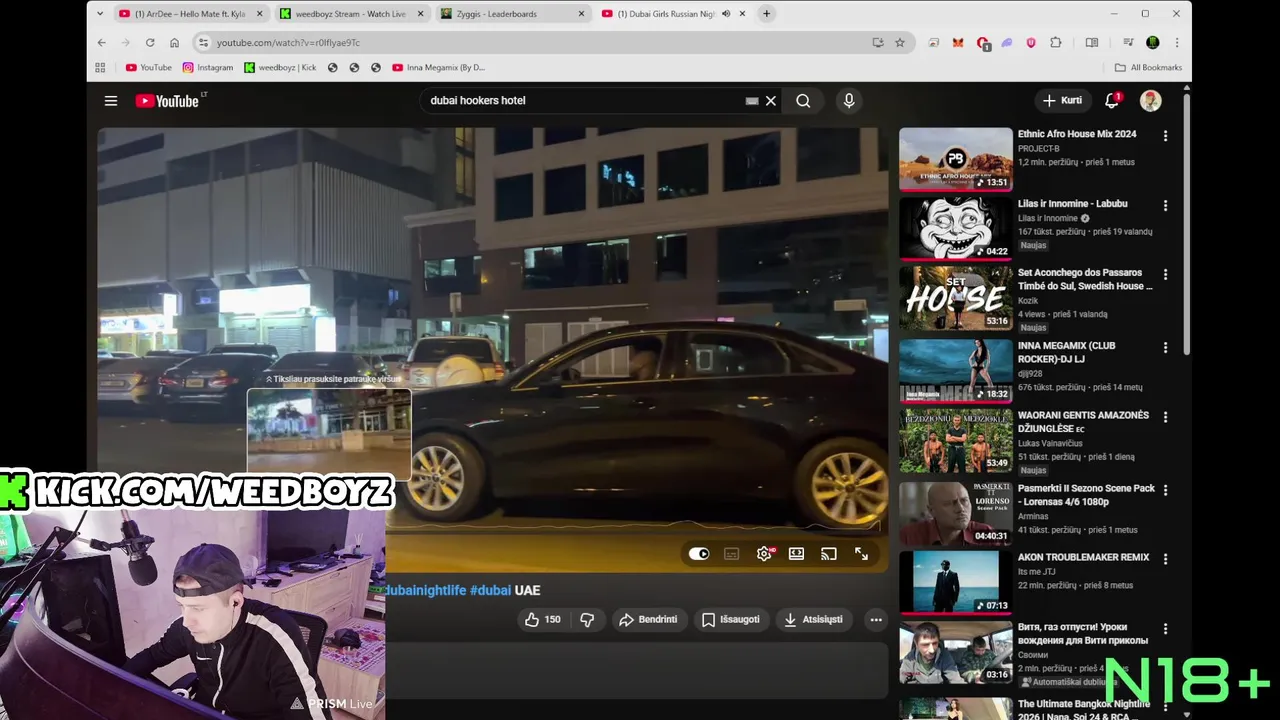
Task: Open the YouTube account avatar menu
Action: tap(1151, 101)
